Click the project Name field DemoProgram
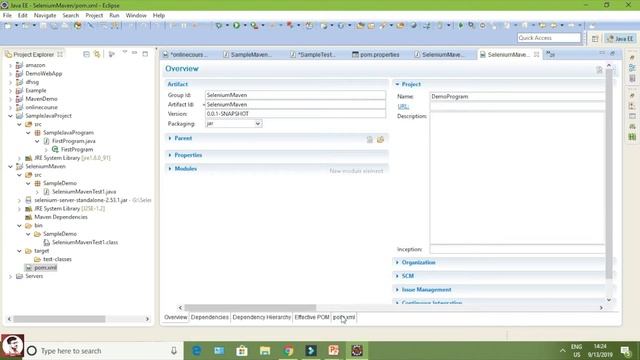Screen dimensions: 640x360 [517, 96]
